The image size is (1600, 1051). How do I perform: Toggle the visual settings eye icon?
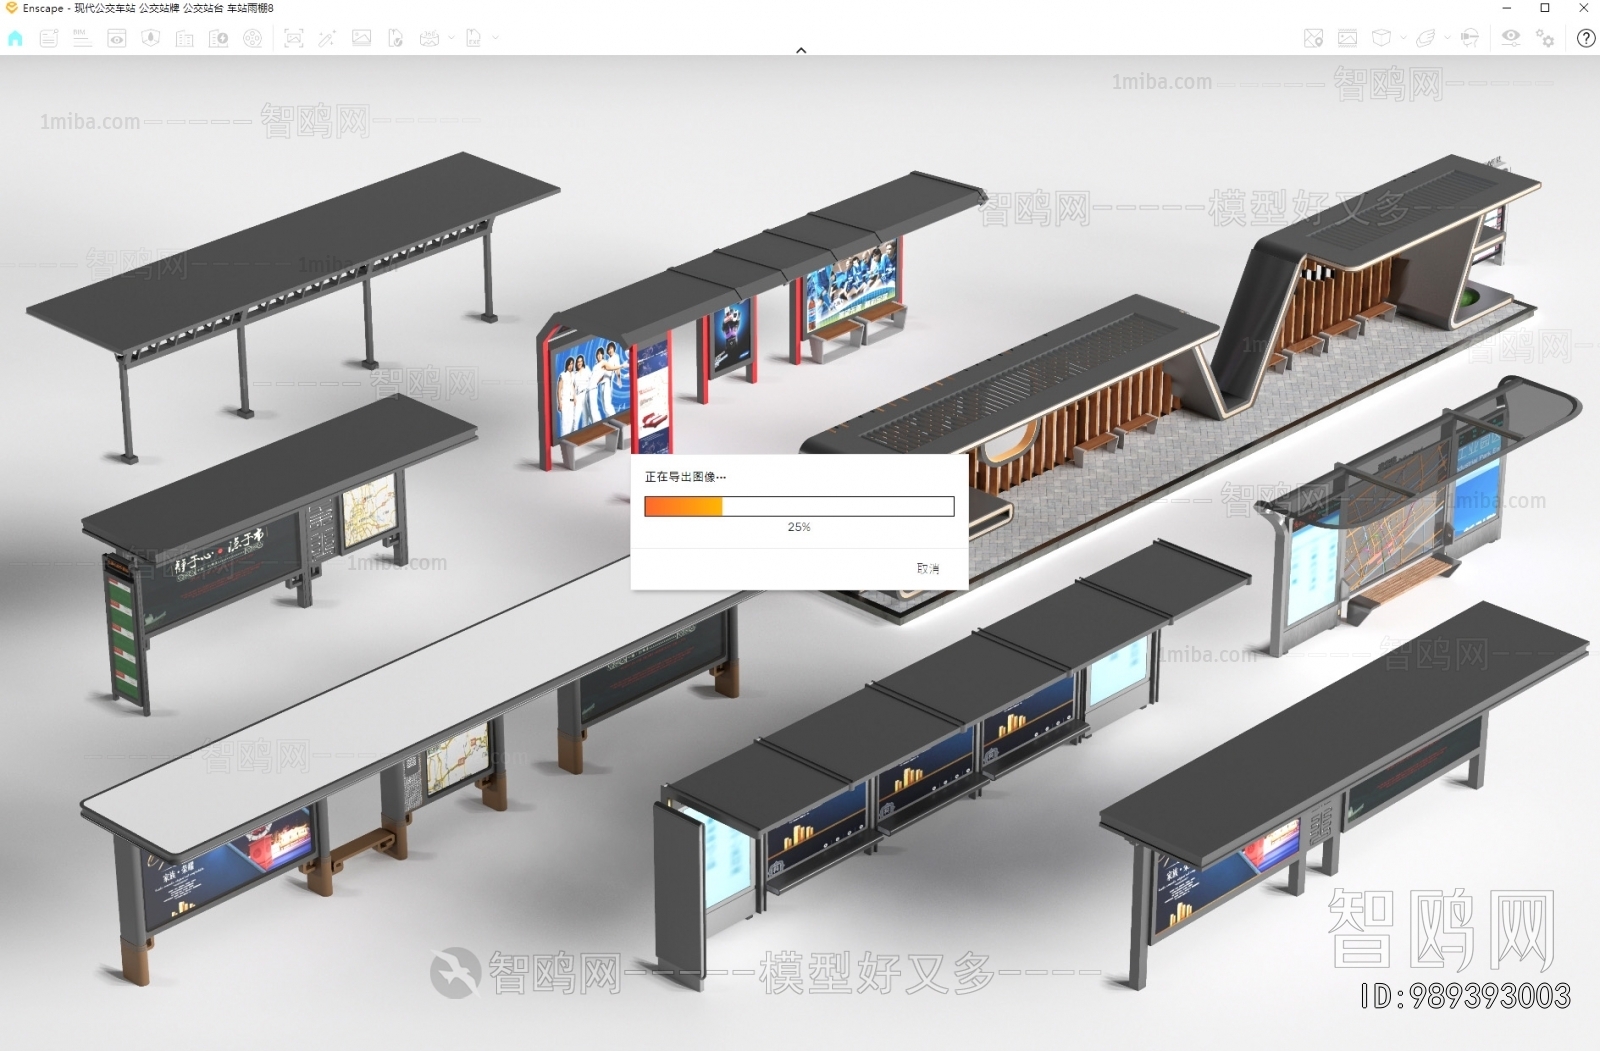coord(1510,38)
